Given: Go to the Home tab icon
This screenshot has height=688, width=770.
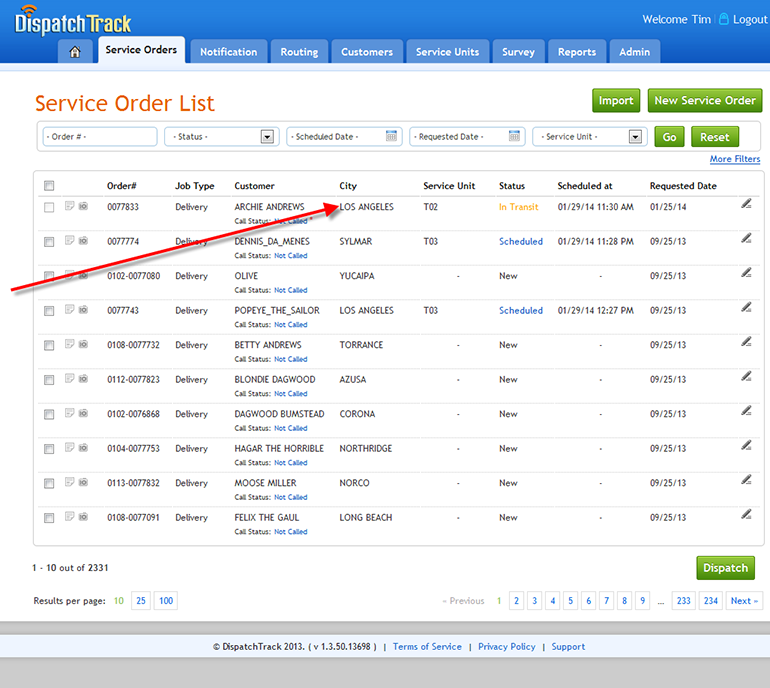Looking at the screenshot, I should 75,52.
